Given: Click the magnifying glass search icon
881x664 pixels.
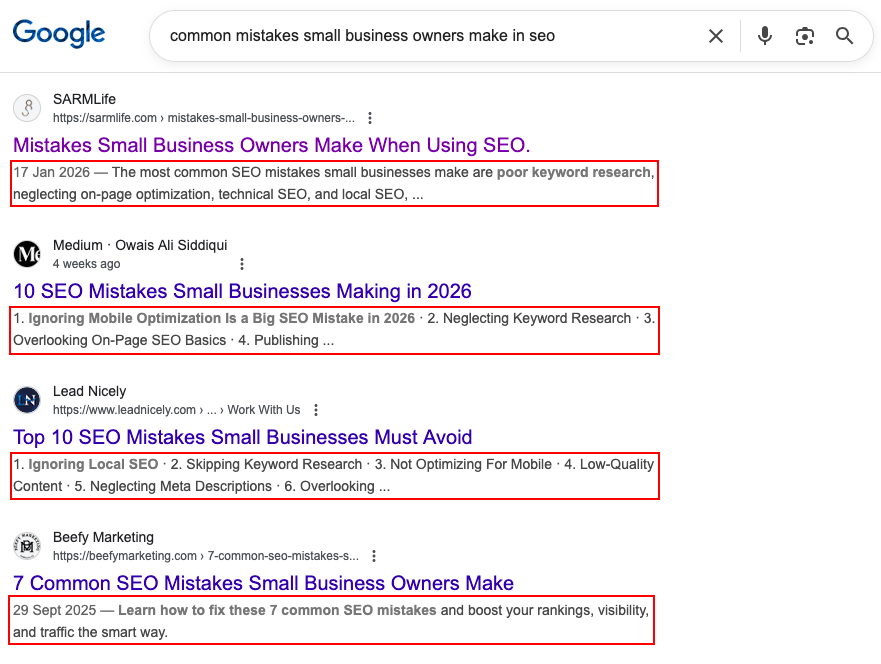Looking at the screenshot, I should 844,35.
